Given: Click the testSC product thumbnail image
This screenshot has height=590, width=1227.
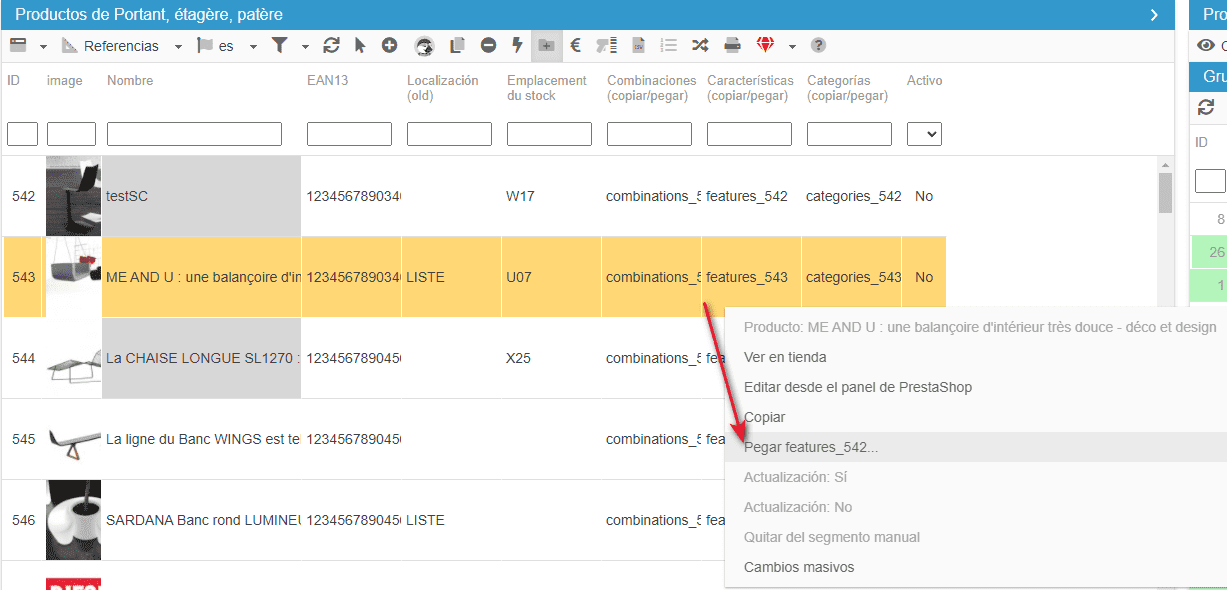Looking at the screenshot, I should tap(73, 196).
